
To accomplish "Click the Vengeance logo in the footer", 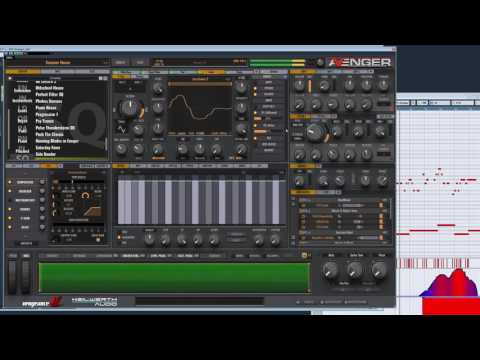I will pyautogui.click(x=42, y=302).
